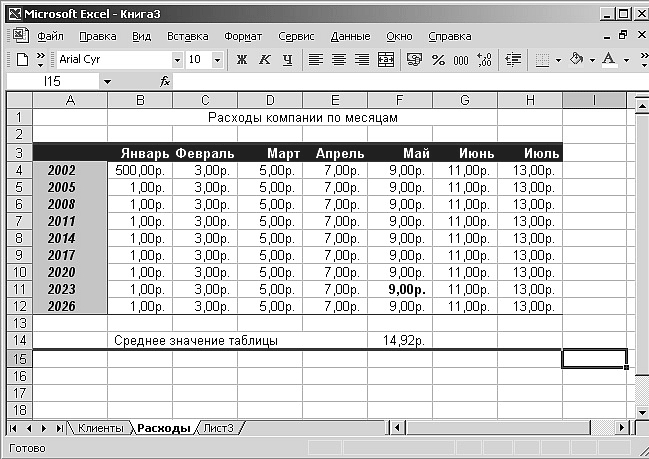The image size is (649, 459).
Task: Select the Лист3 sheet tab
Action: (x=220, y=428)
